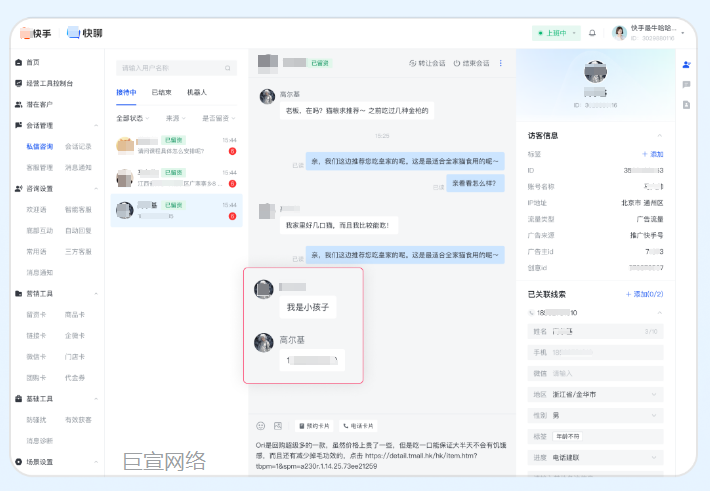Click + 添加 next to 标签
The image size is (710, 491).
[x=652, y=154]
